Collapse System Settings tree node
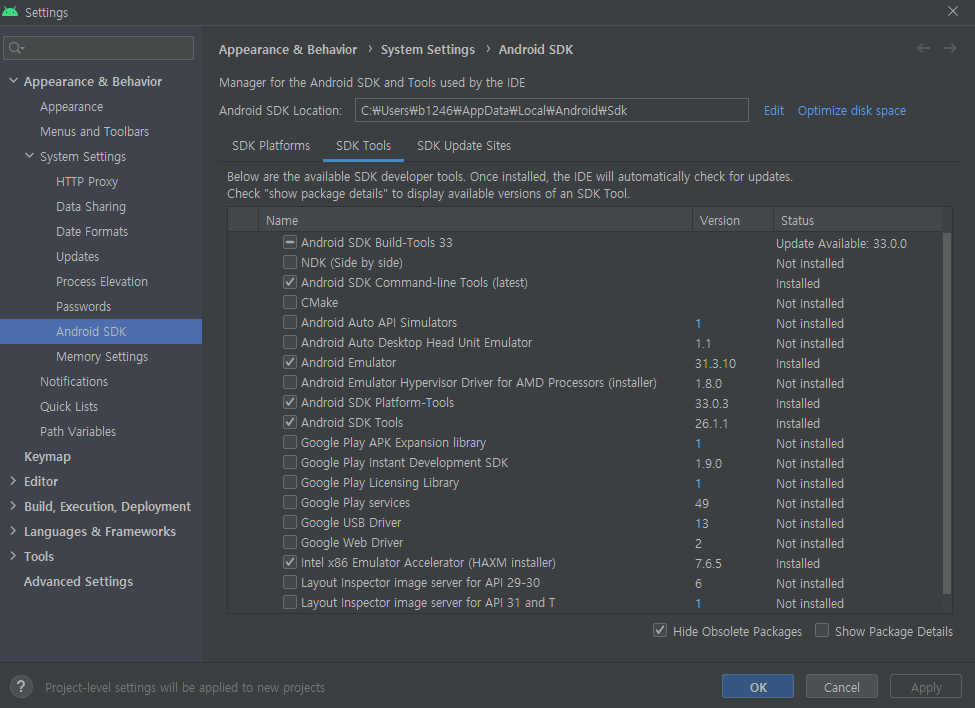 point(29,156)
